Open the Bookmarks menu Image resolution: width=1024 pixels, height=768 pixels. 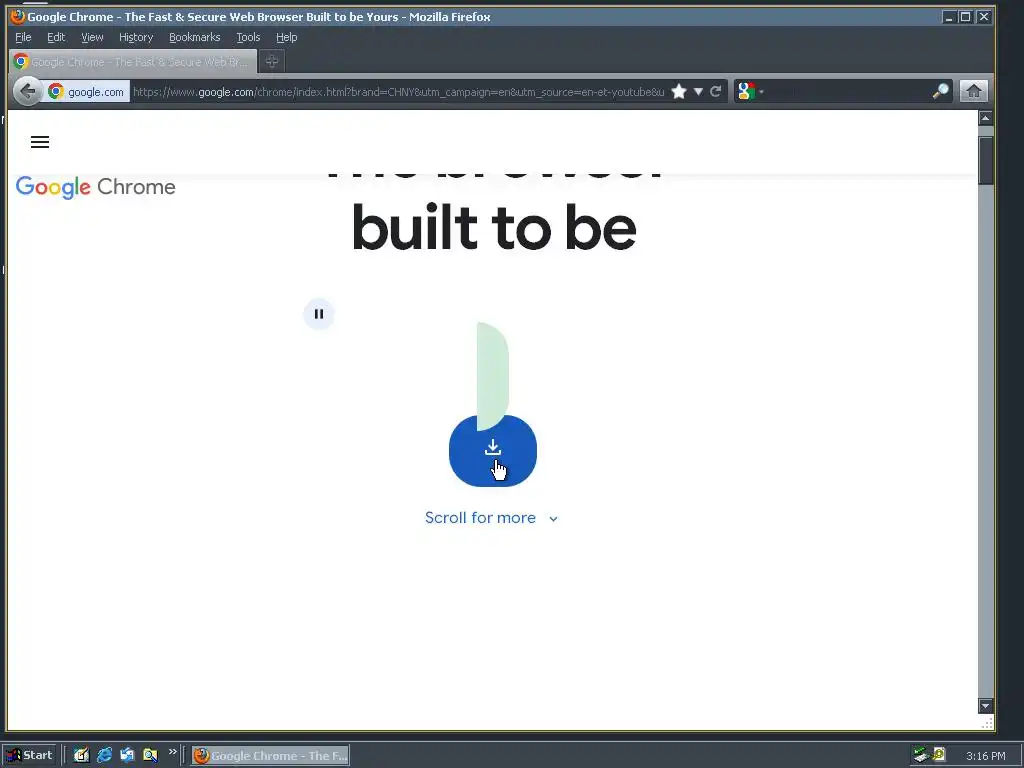(x=195, y=37)
